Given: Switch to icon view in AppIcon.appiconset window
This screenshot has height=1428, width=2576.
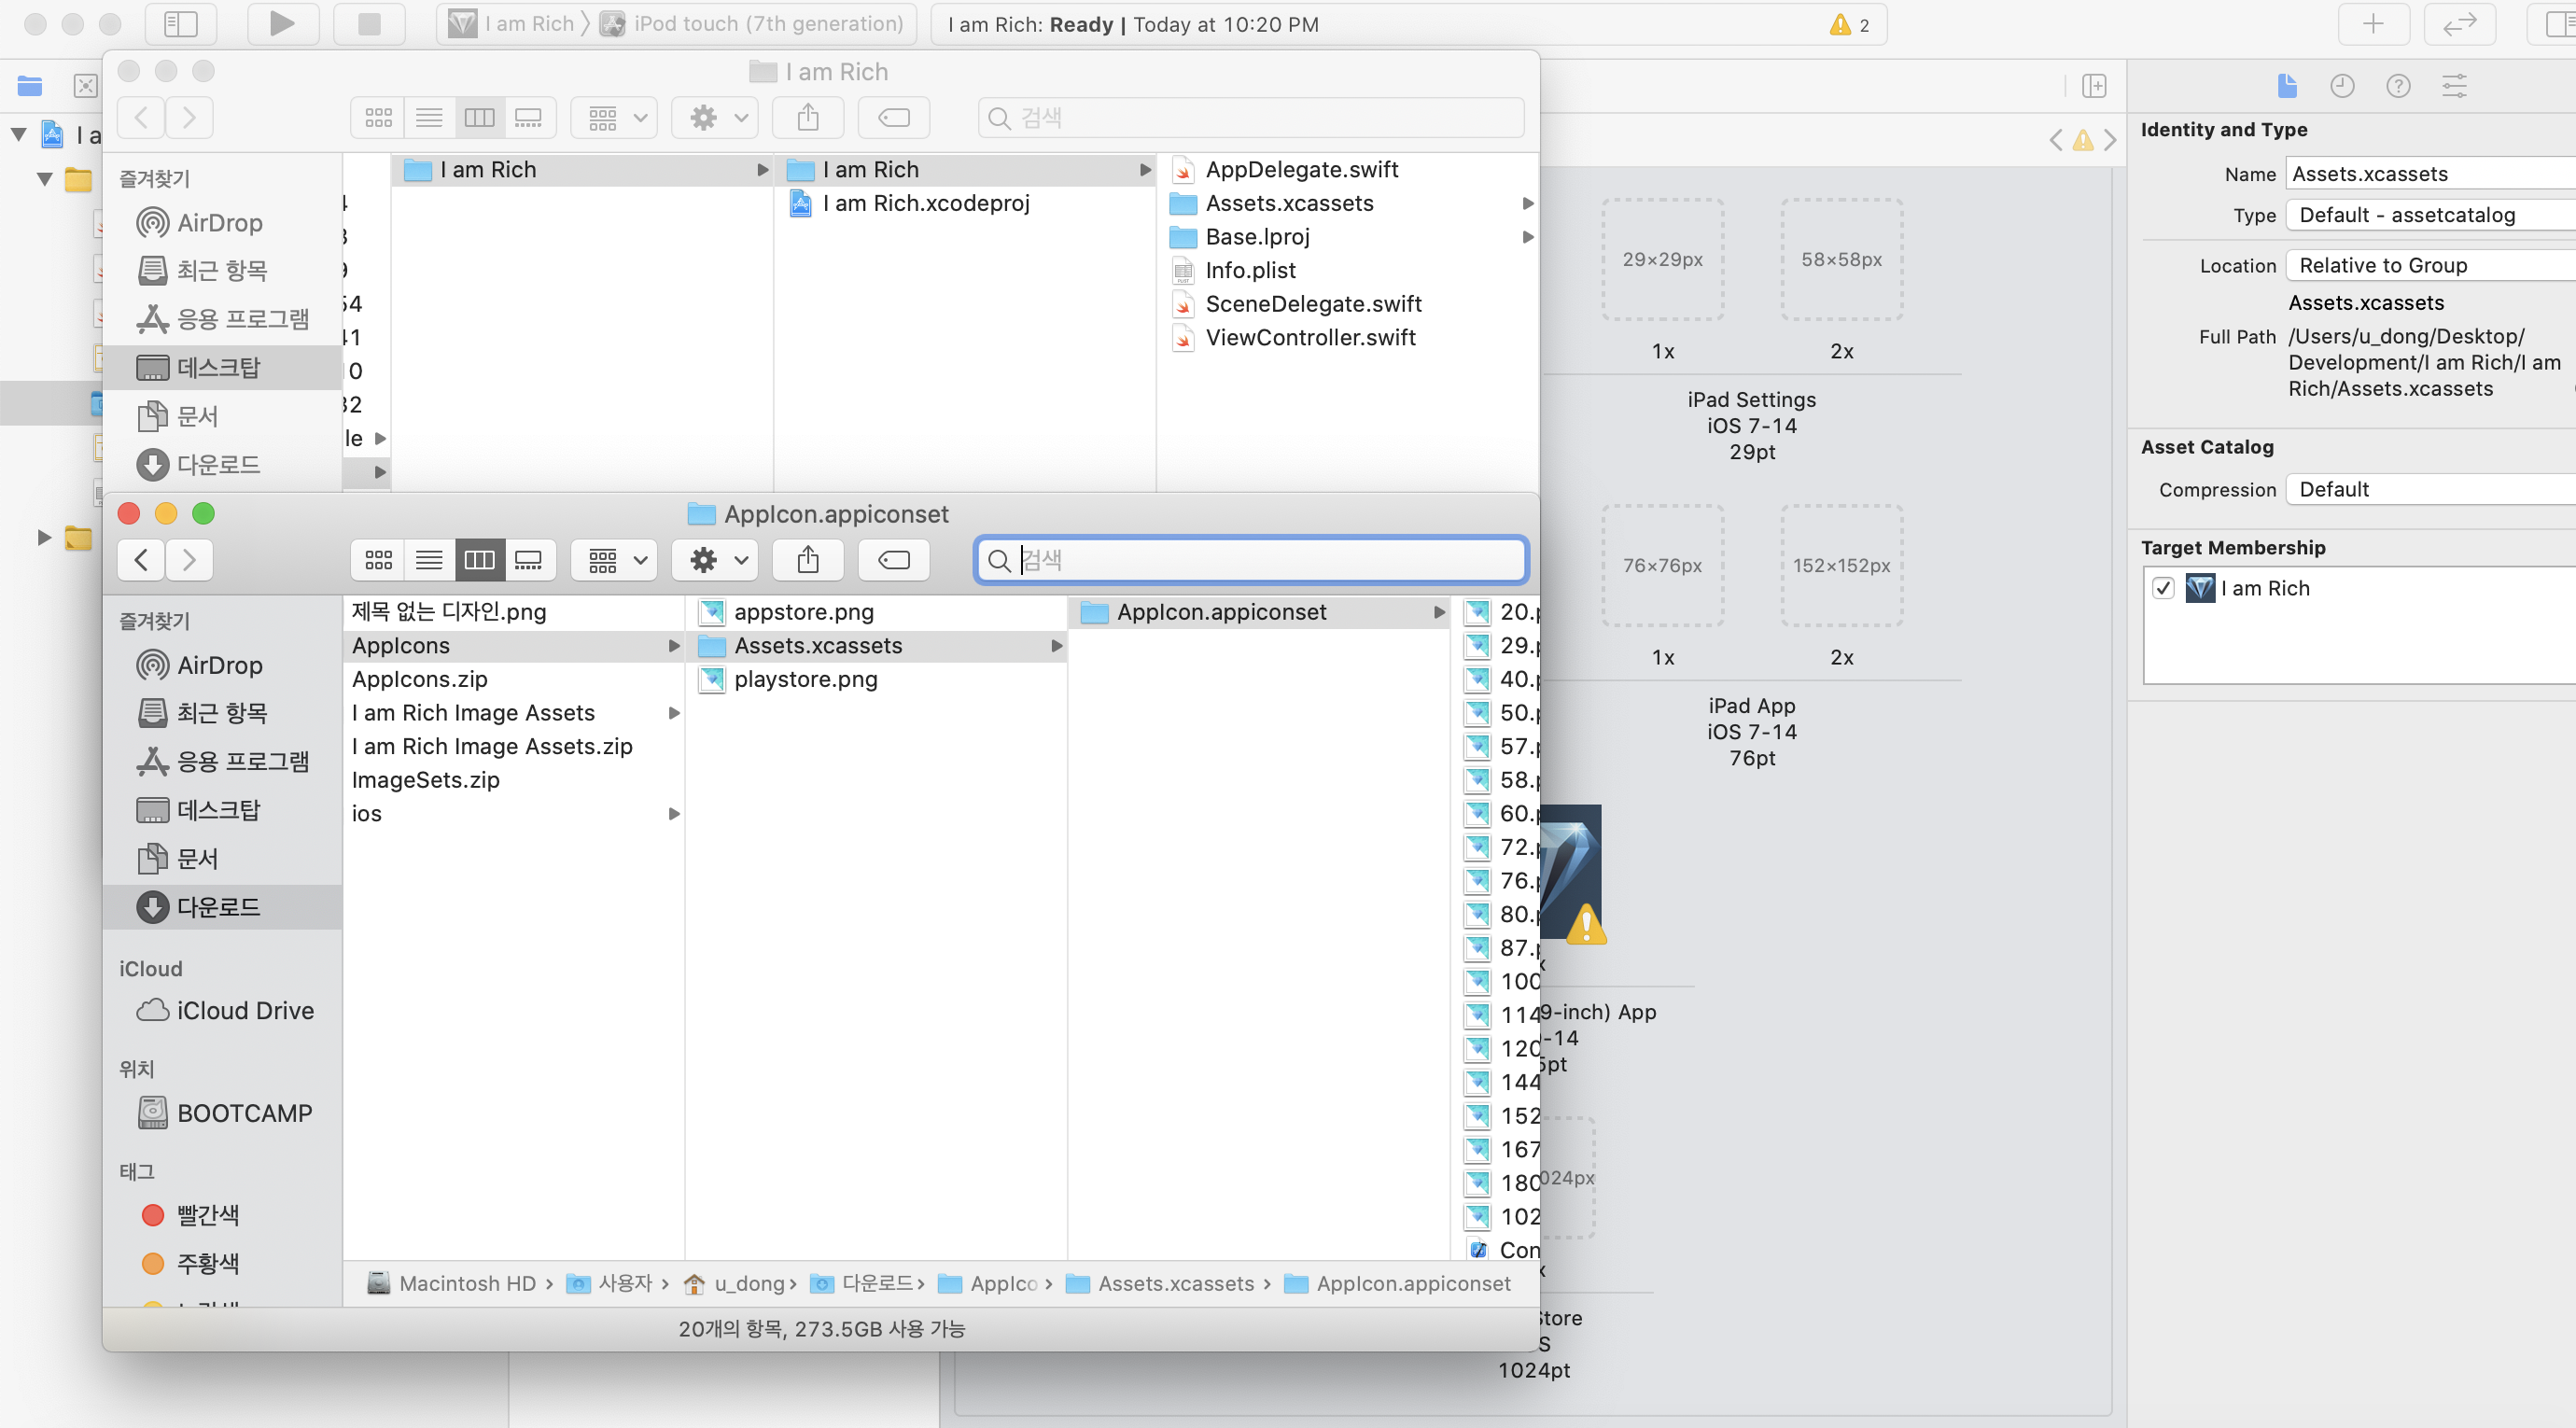Looking at the screenshot, I should point(378,560).
